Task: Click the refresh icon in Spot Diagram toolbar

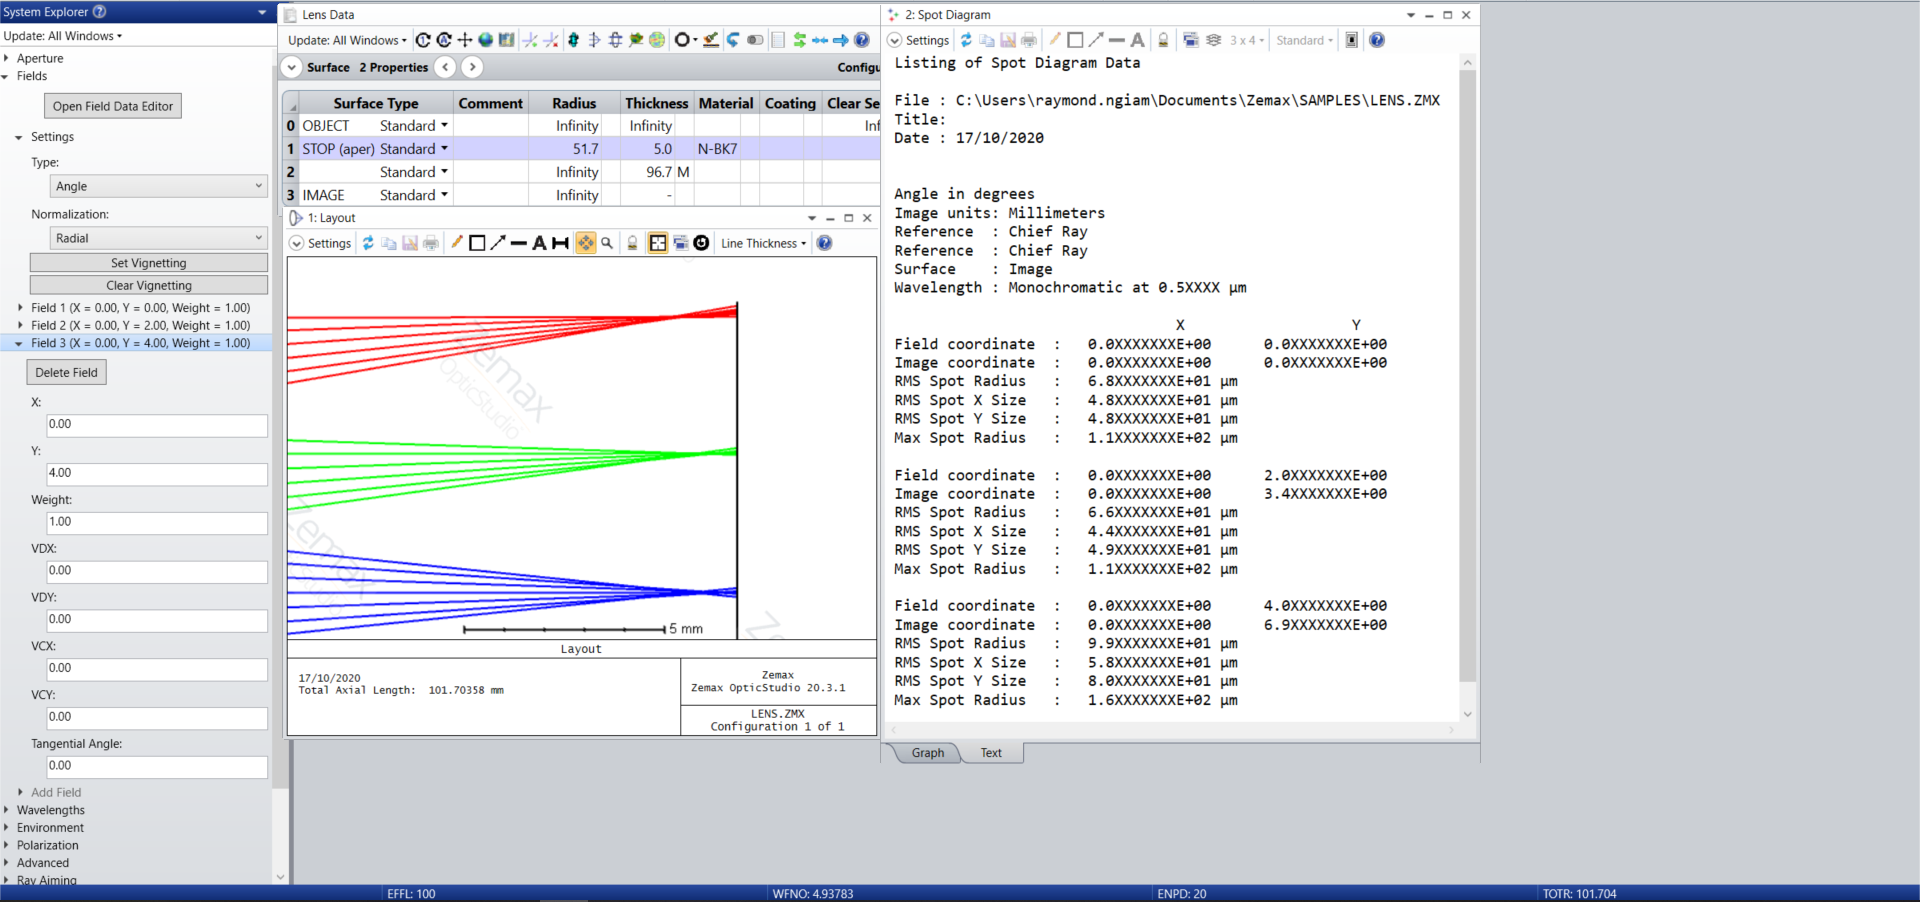Action: (x=966, y=40)
